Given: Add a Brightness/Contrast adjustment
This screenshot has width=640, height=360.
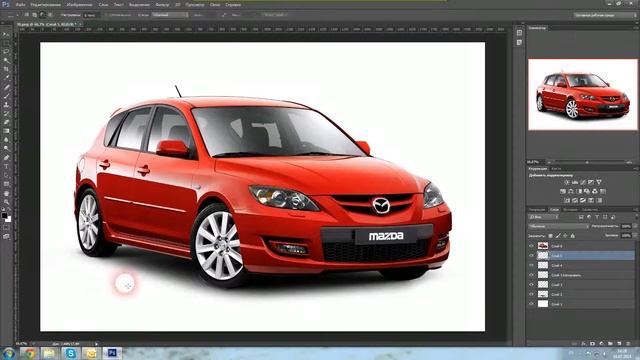Looking at the screenshot, I should pyautogui.click(x=567, y=182).
